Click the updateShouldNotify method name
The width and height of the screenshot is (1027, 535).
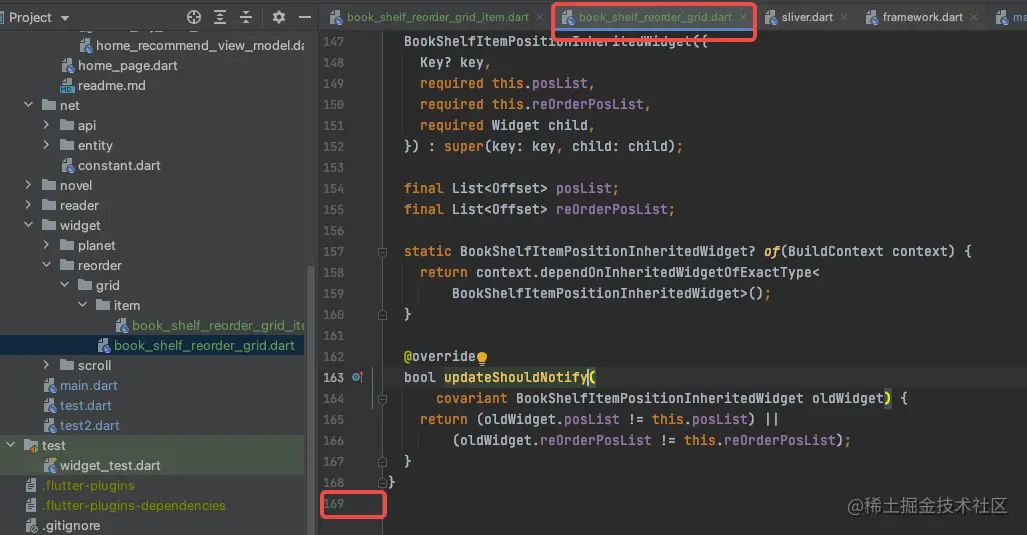(x=515, y=377)
